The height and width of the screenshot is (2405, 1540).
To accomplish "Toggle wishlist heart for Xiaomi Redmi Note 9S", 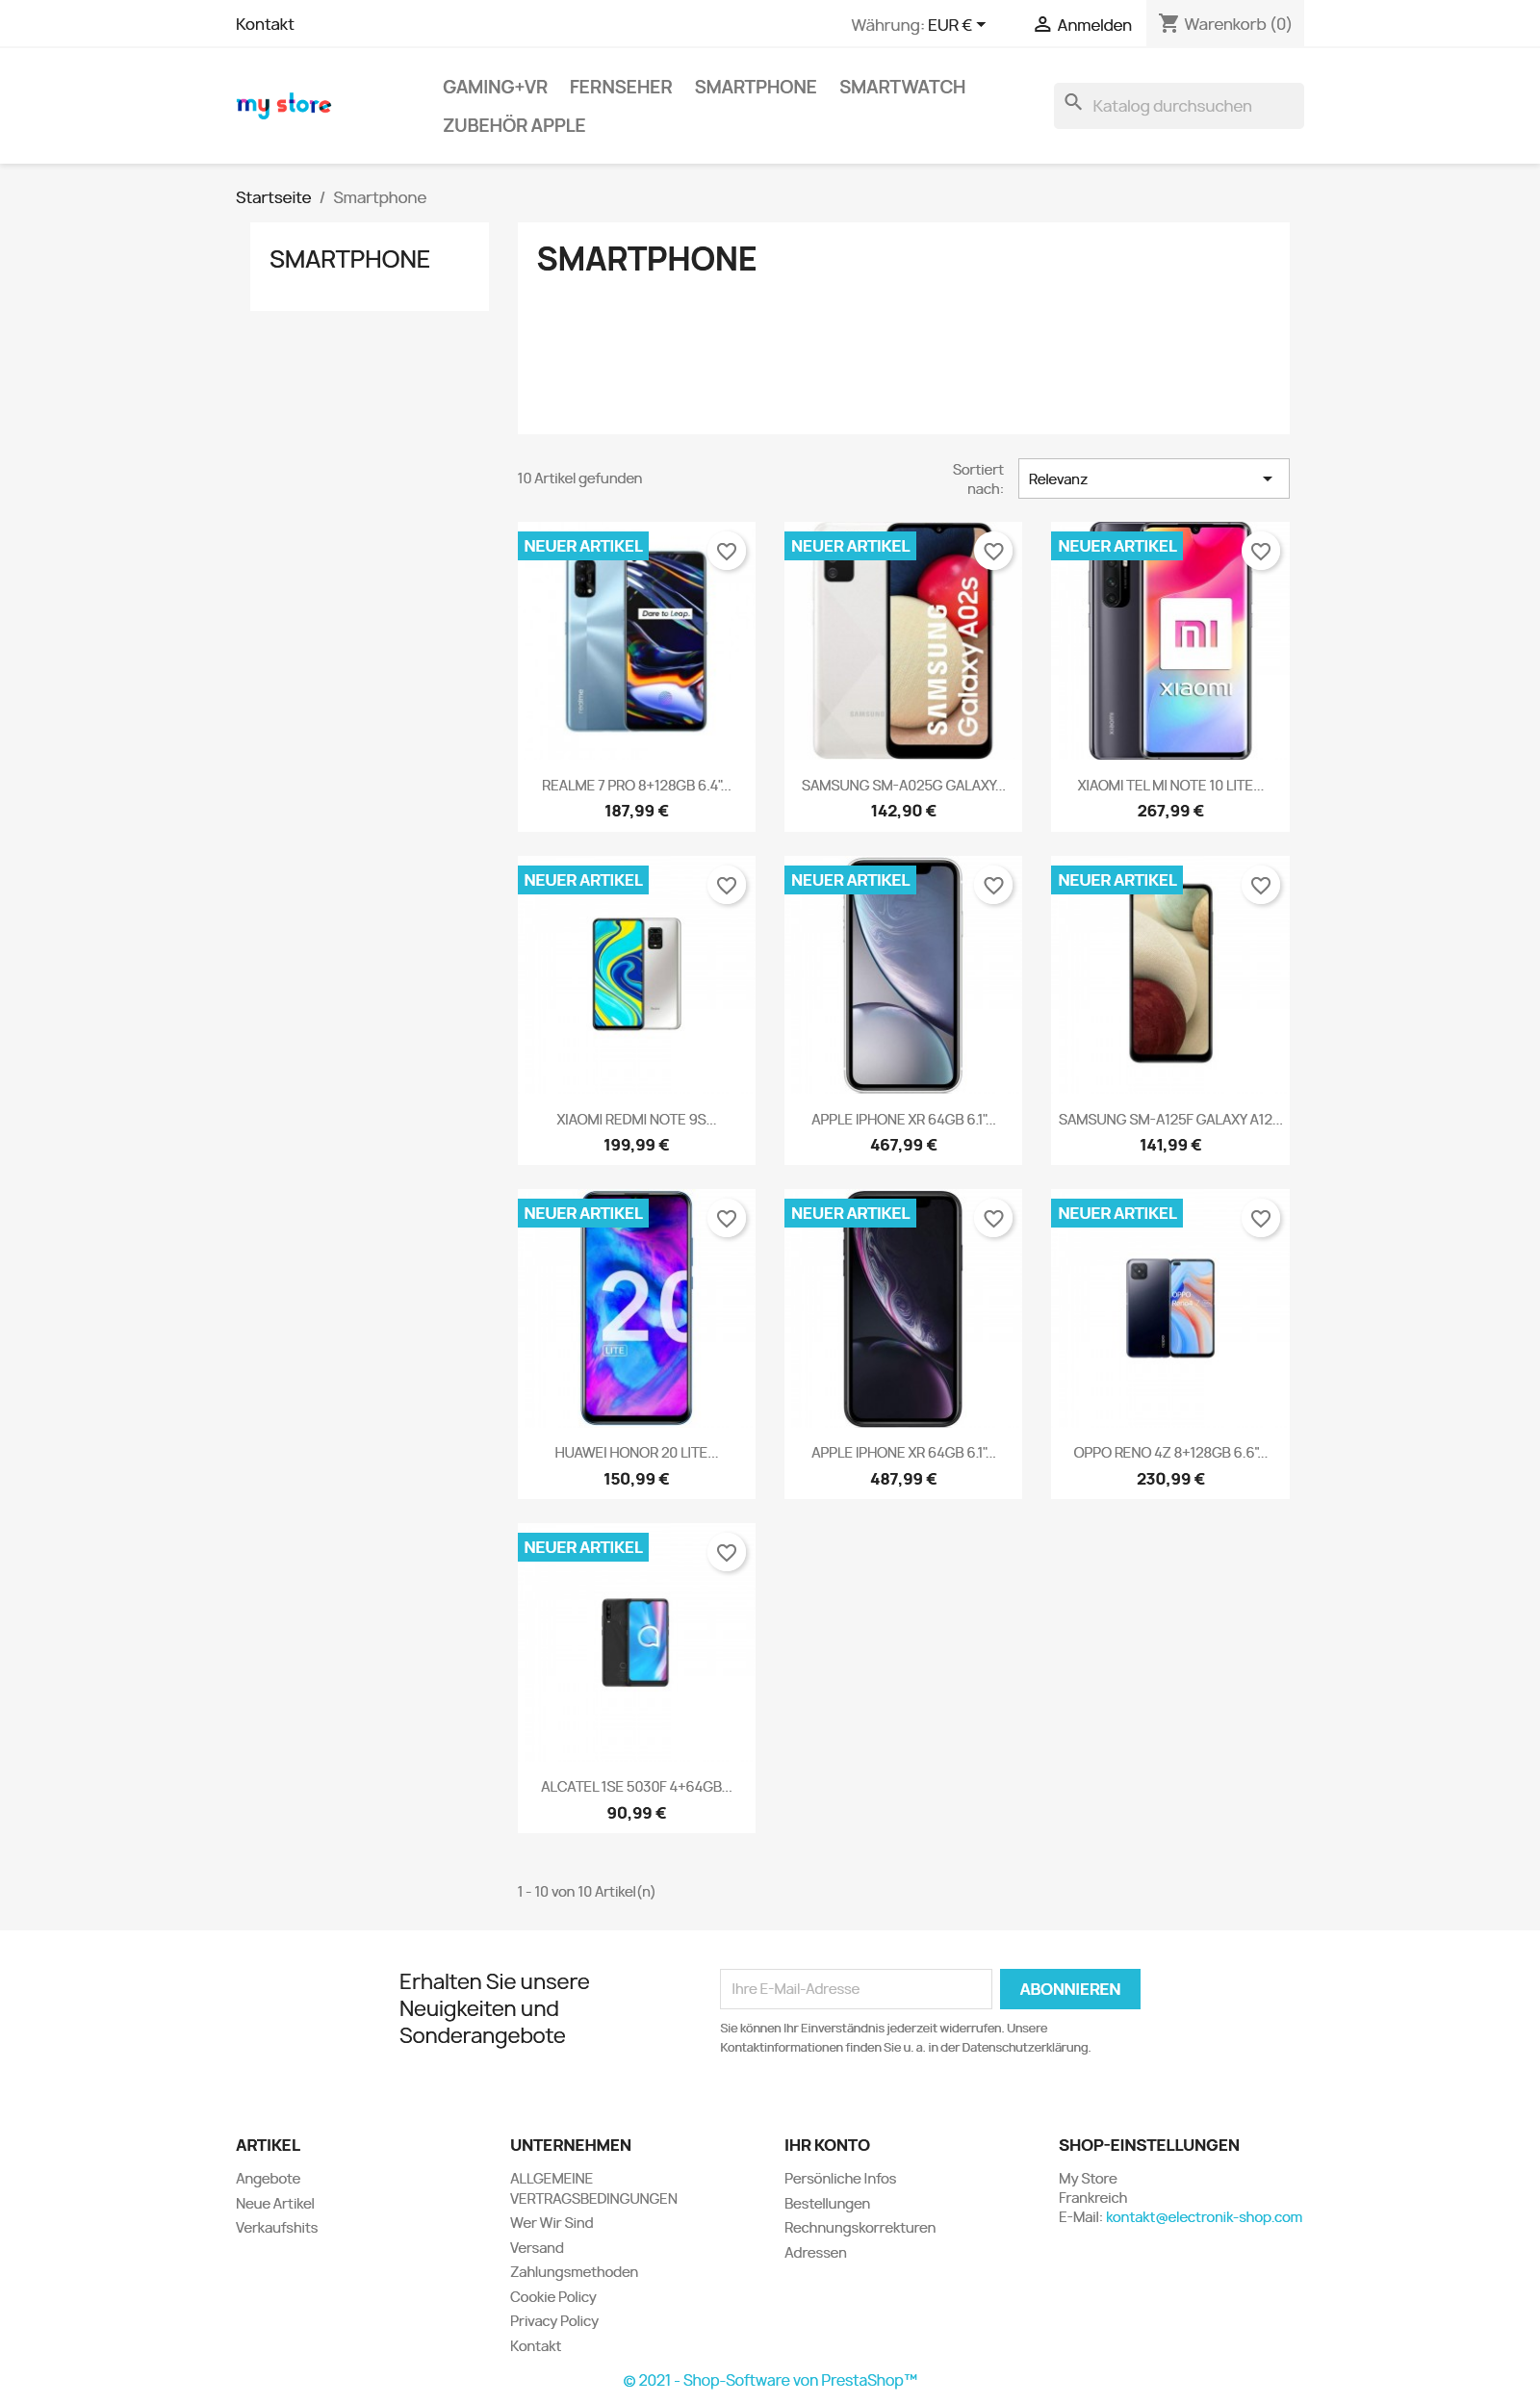I will (x=726, y=885).
